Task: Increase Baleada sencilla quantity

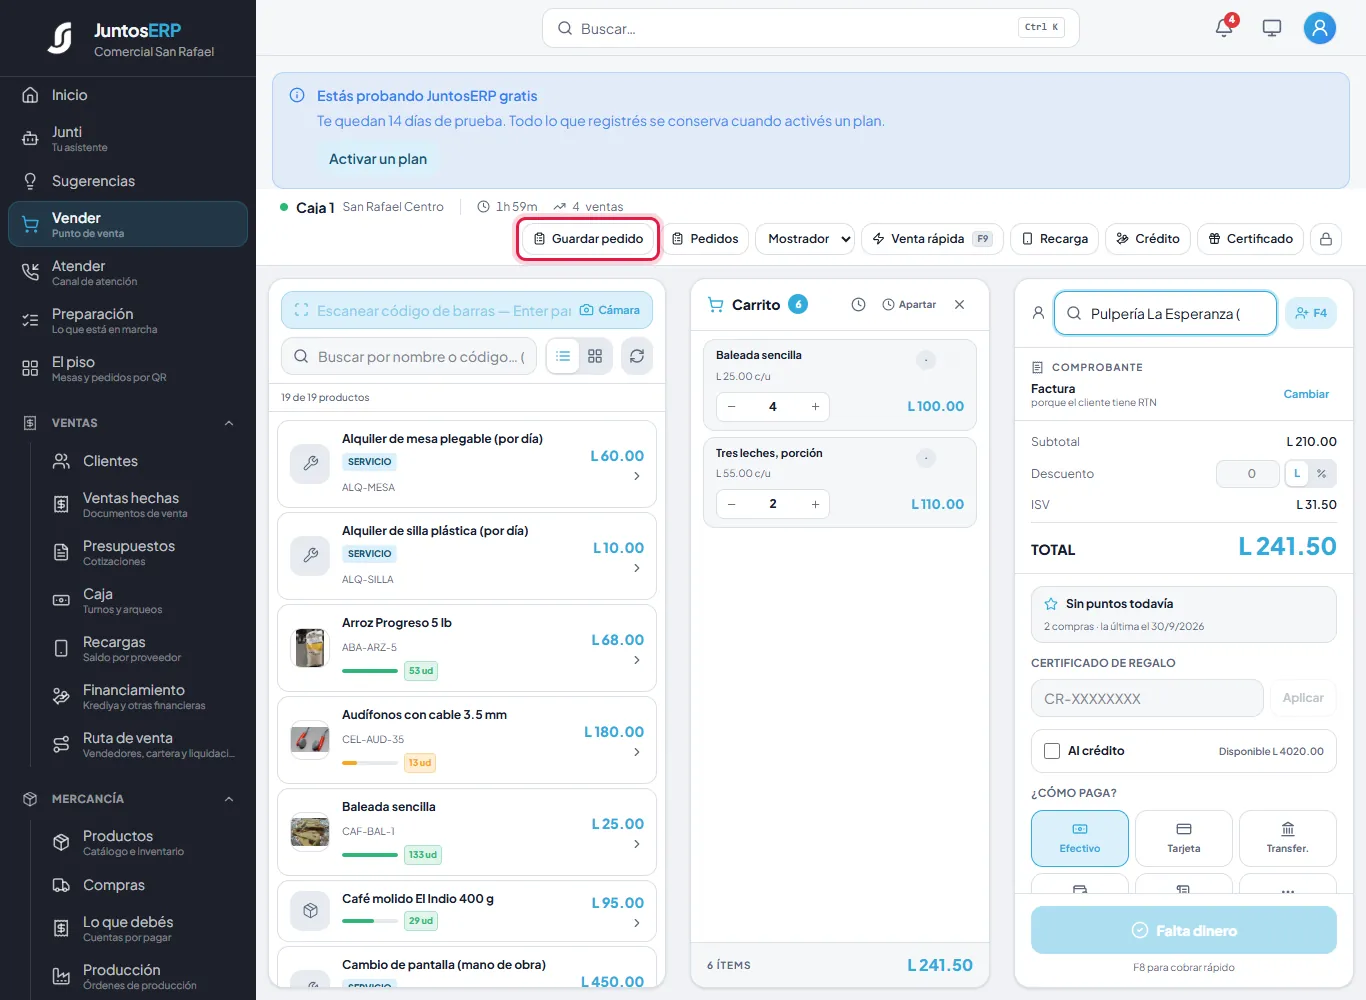Action: click(815, 407)
